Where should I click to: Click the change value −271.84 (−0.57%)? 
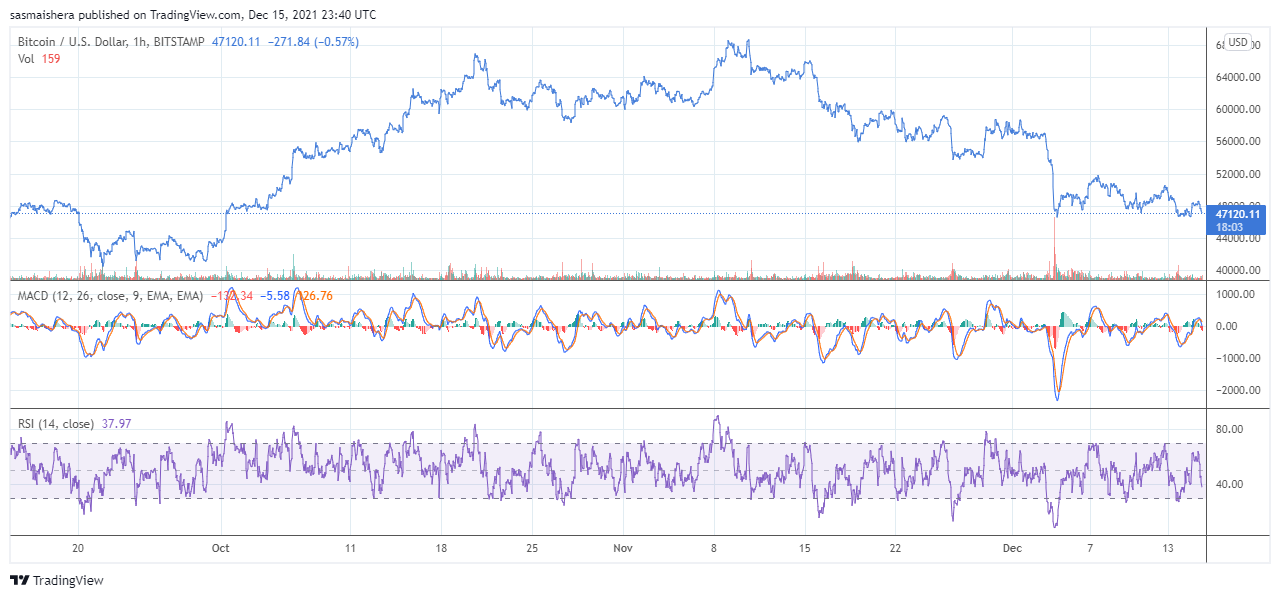[x=315, y=42]
